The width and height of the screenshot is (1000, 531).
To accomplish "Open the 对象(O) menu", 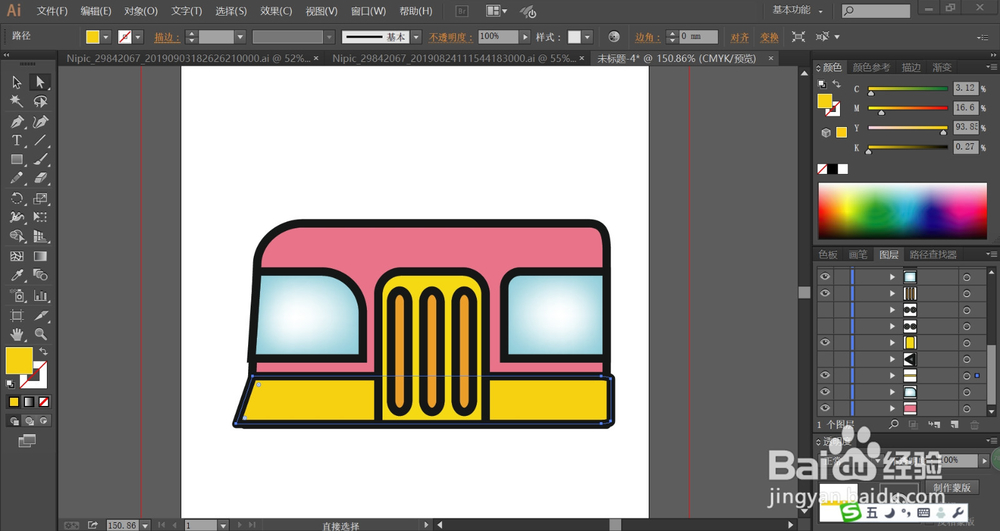I will click(x=141, y=11).
